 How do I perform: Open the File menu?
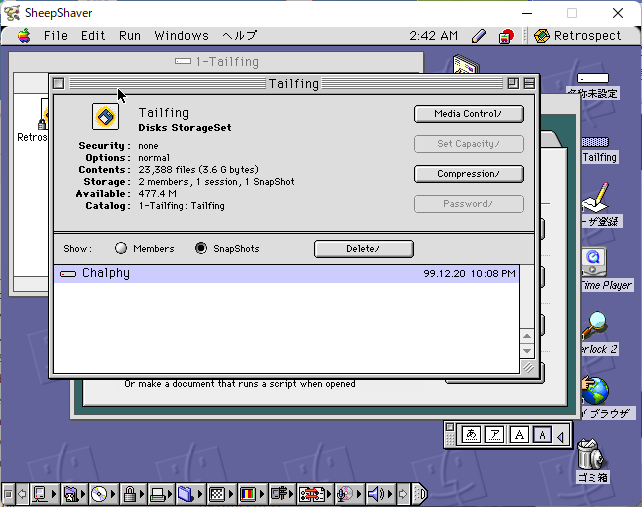point(56,36)
